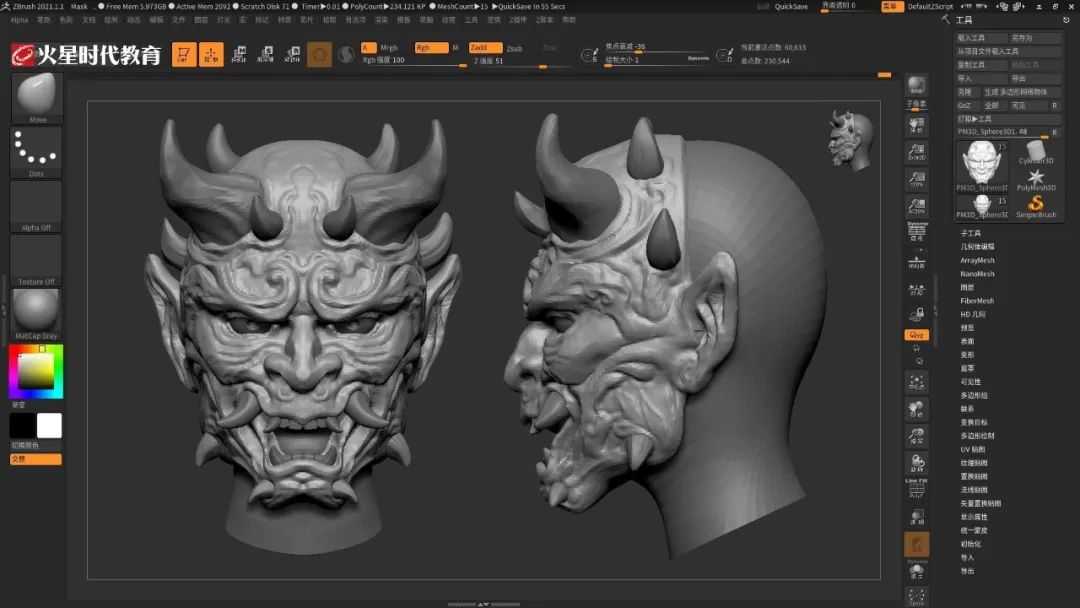The height and width of the screenshot is (608, 1080).
Task: Open the Alpha Off selector
Action: pos(37,207)
